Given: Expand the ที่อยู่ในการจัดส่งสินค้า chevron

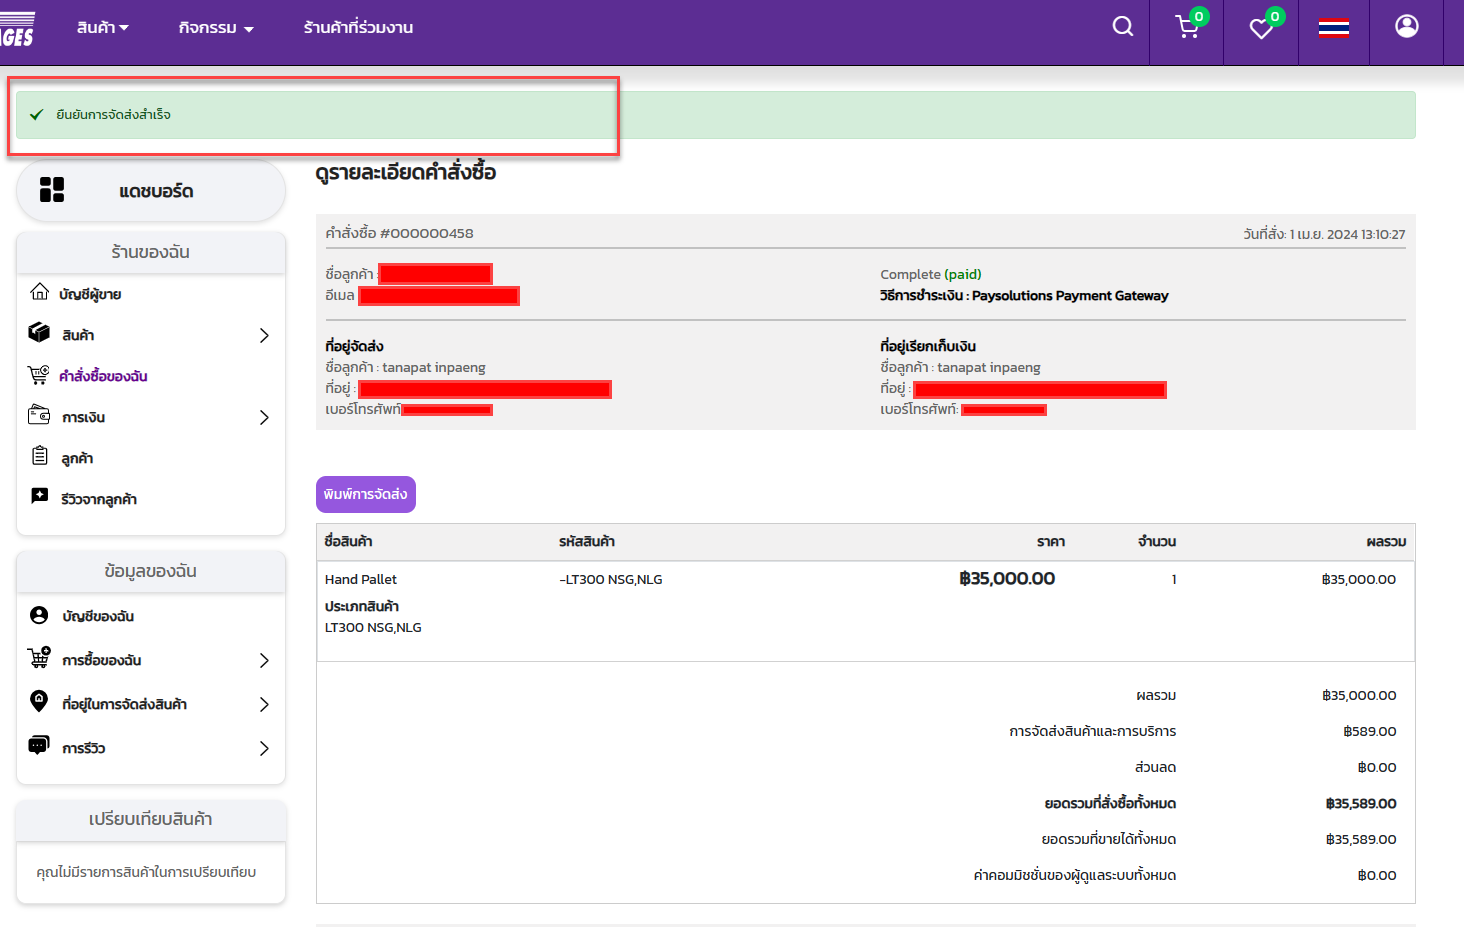Looking at the screenshot, I should coord(264,704).
